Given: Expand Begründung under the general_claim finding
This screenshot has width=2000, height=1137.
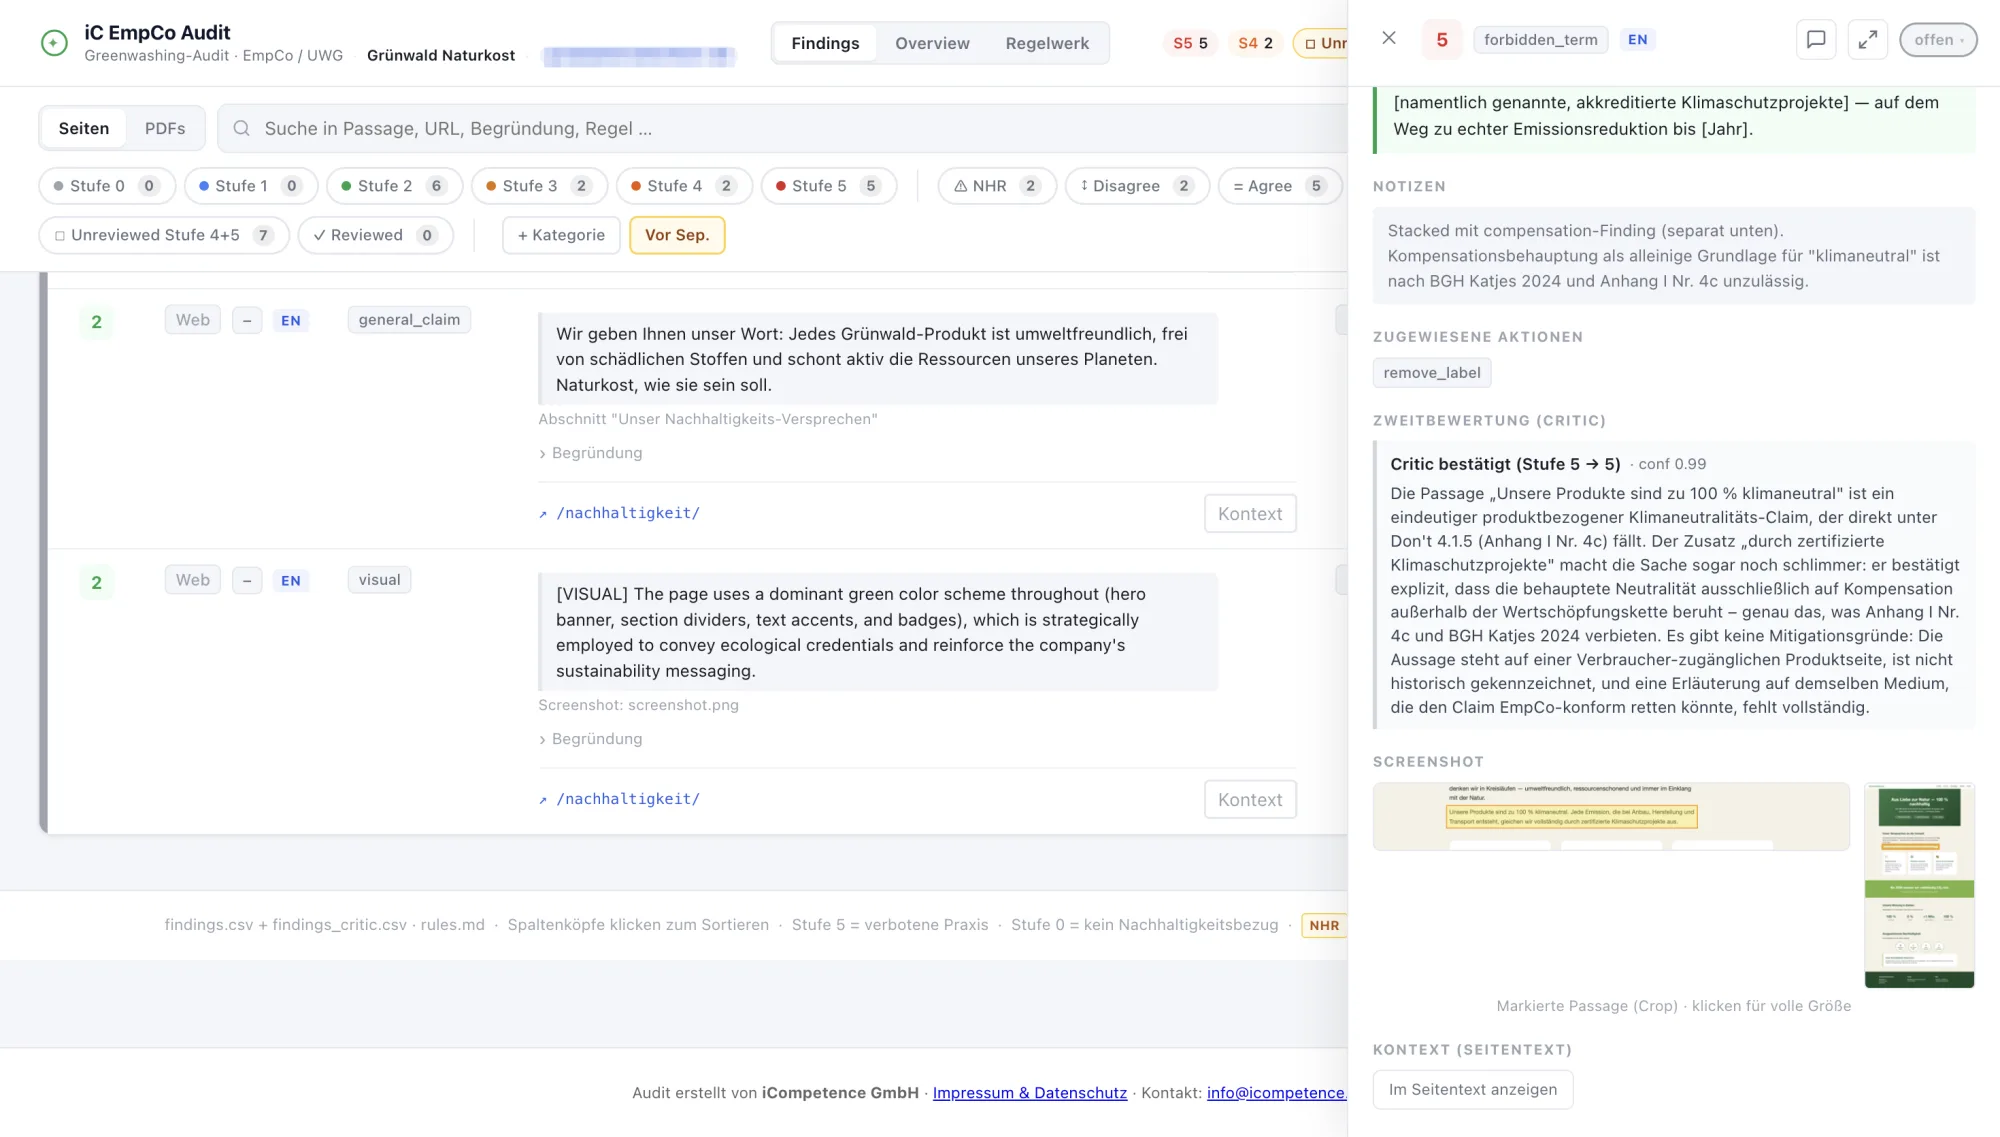Looking at the screenshot, I should (x=590, y=453).
